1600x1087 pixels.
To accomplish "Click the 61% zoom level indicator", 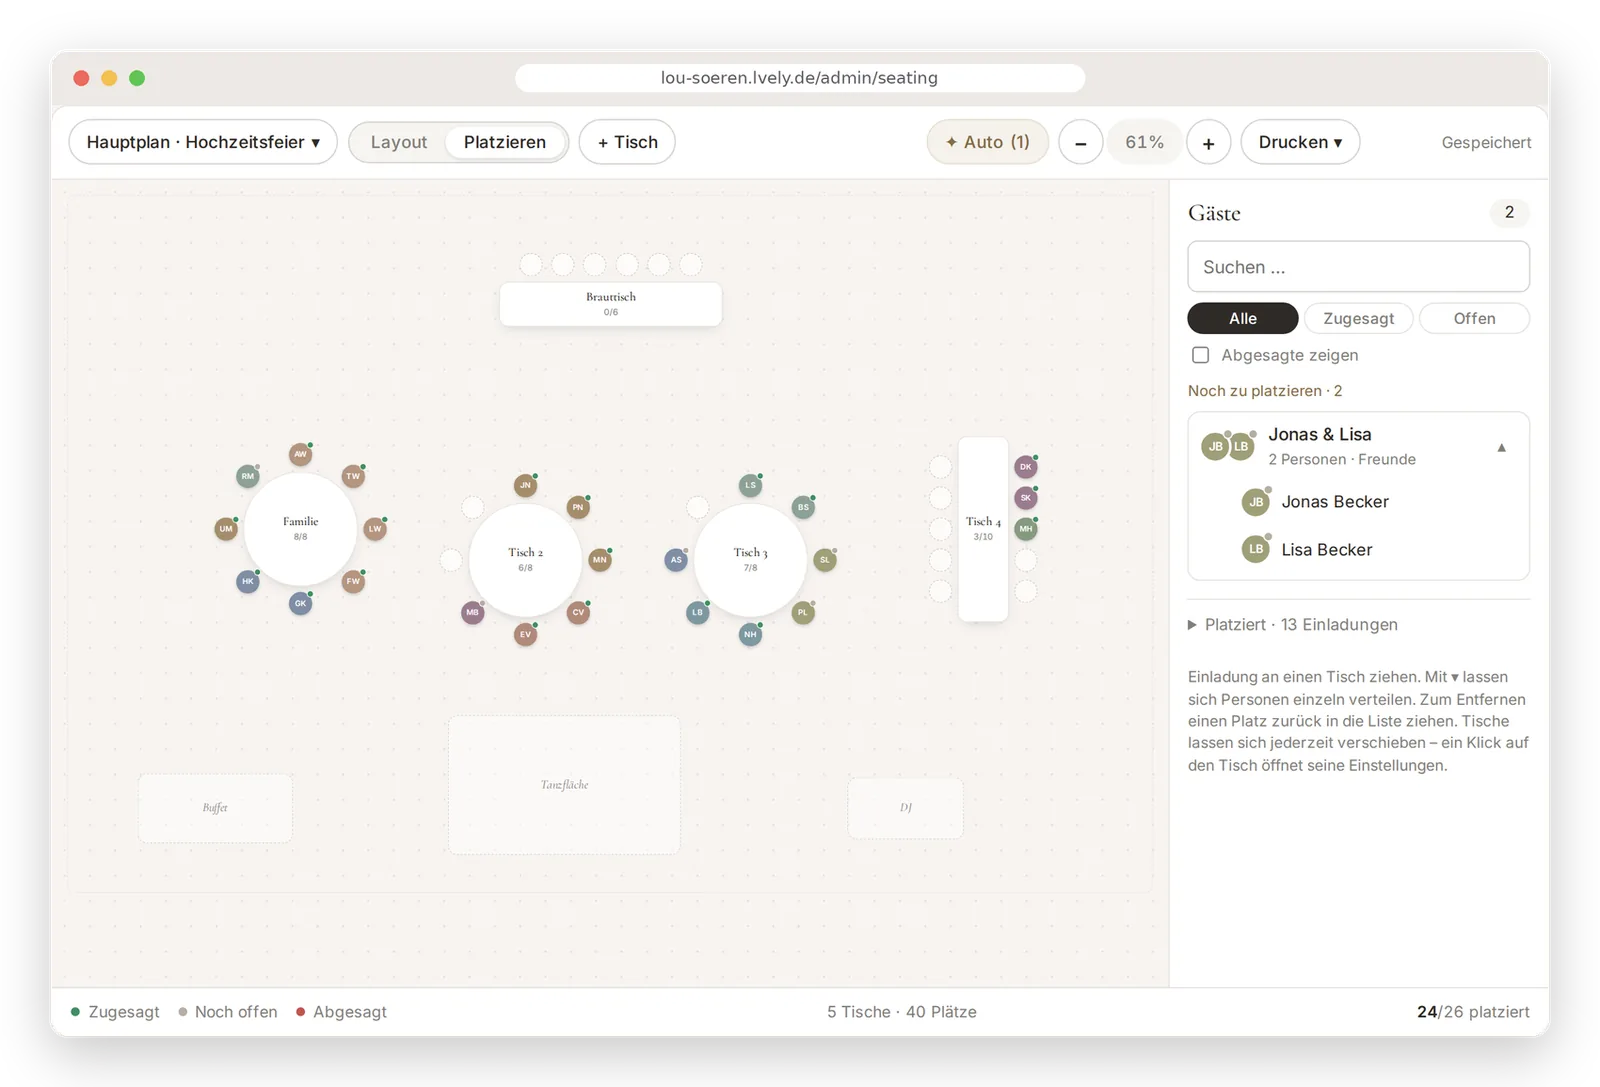I will pos(1144,142).
